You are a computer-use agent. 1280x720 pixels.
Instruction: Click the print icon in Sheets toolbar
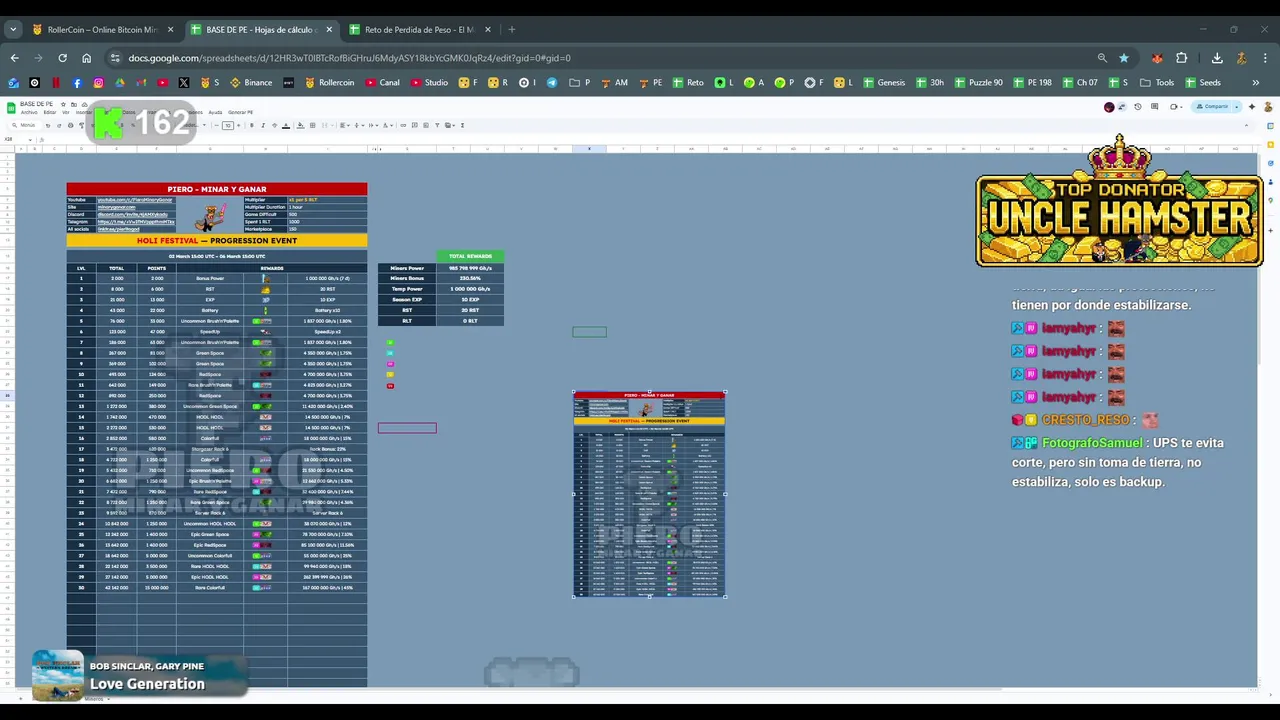pyautogui.click(x=70, y=125)
